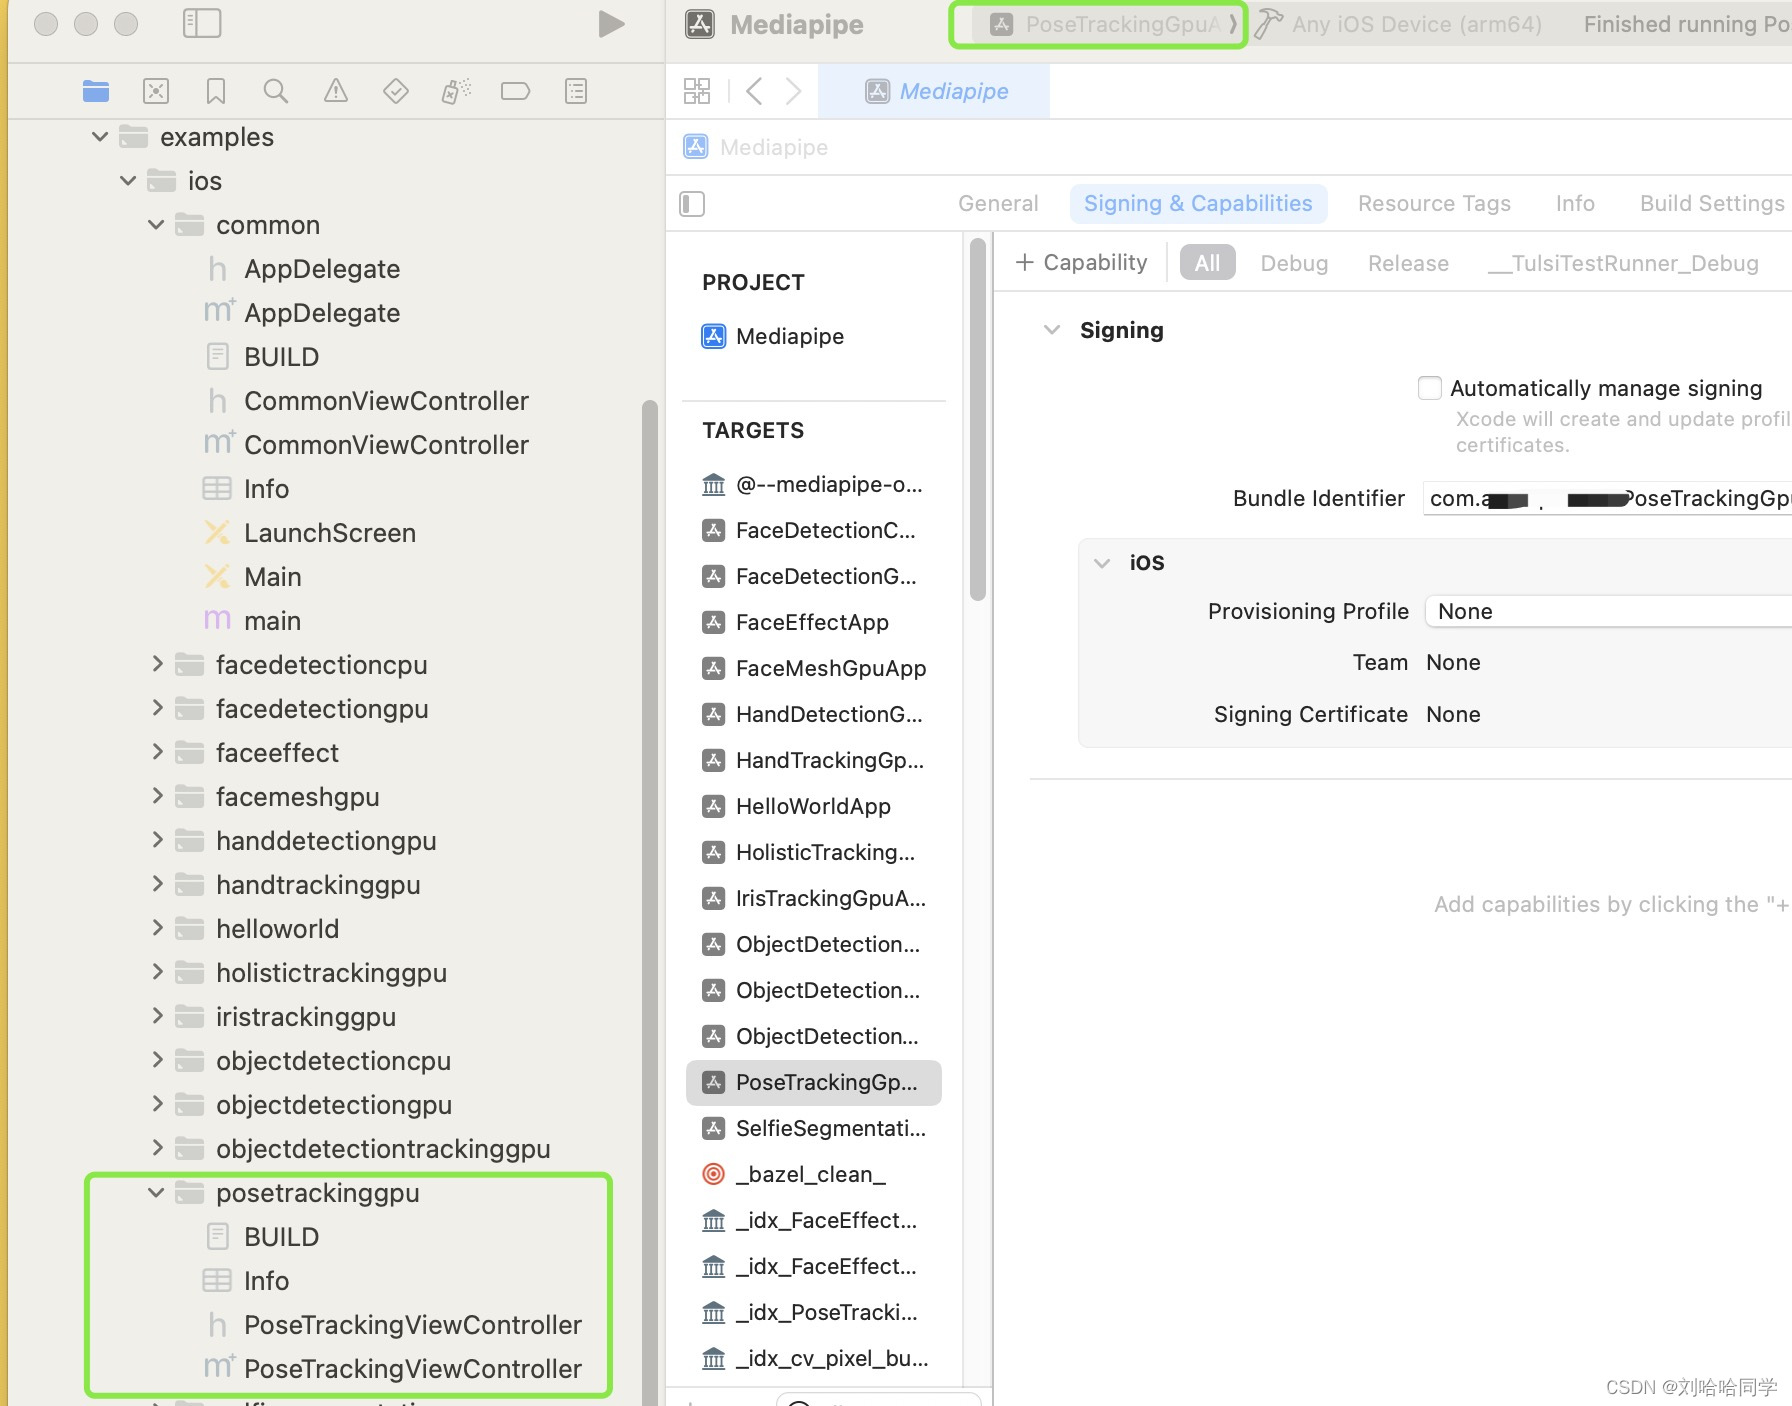Filter capabilities by Debug configuration

(x=1294, y=263)
